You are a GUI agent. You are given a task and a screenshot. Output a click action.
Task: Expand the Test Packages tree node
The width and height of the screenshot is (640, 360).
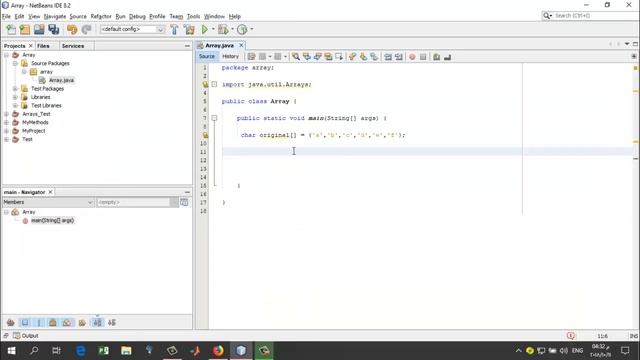click(15, 89)
